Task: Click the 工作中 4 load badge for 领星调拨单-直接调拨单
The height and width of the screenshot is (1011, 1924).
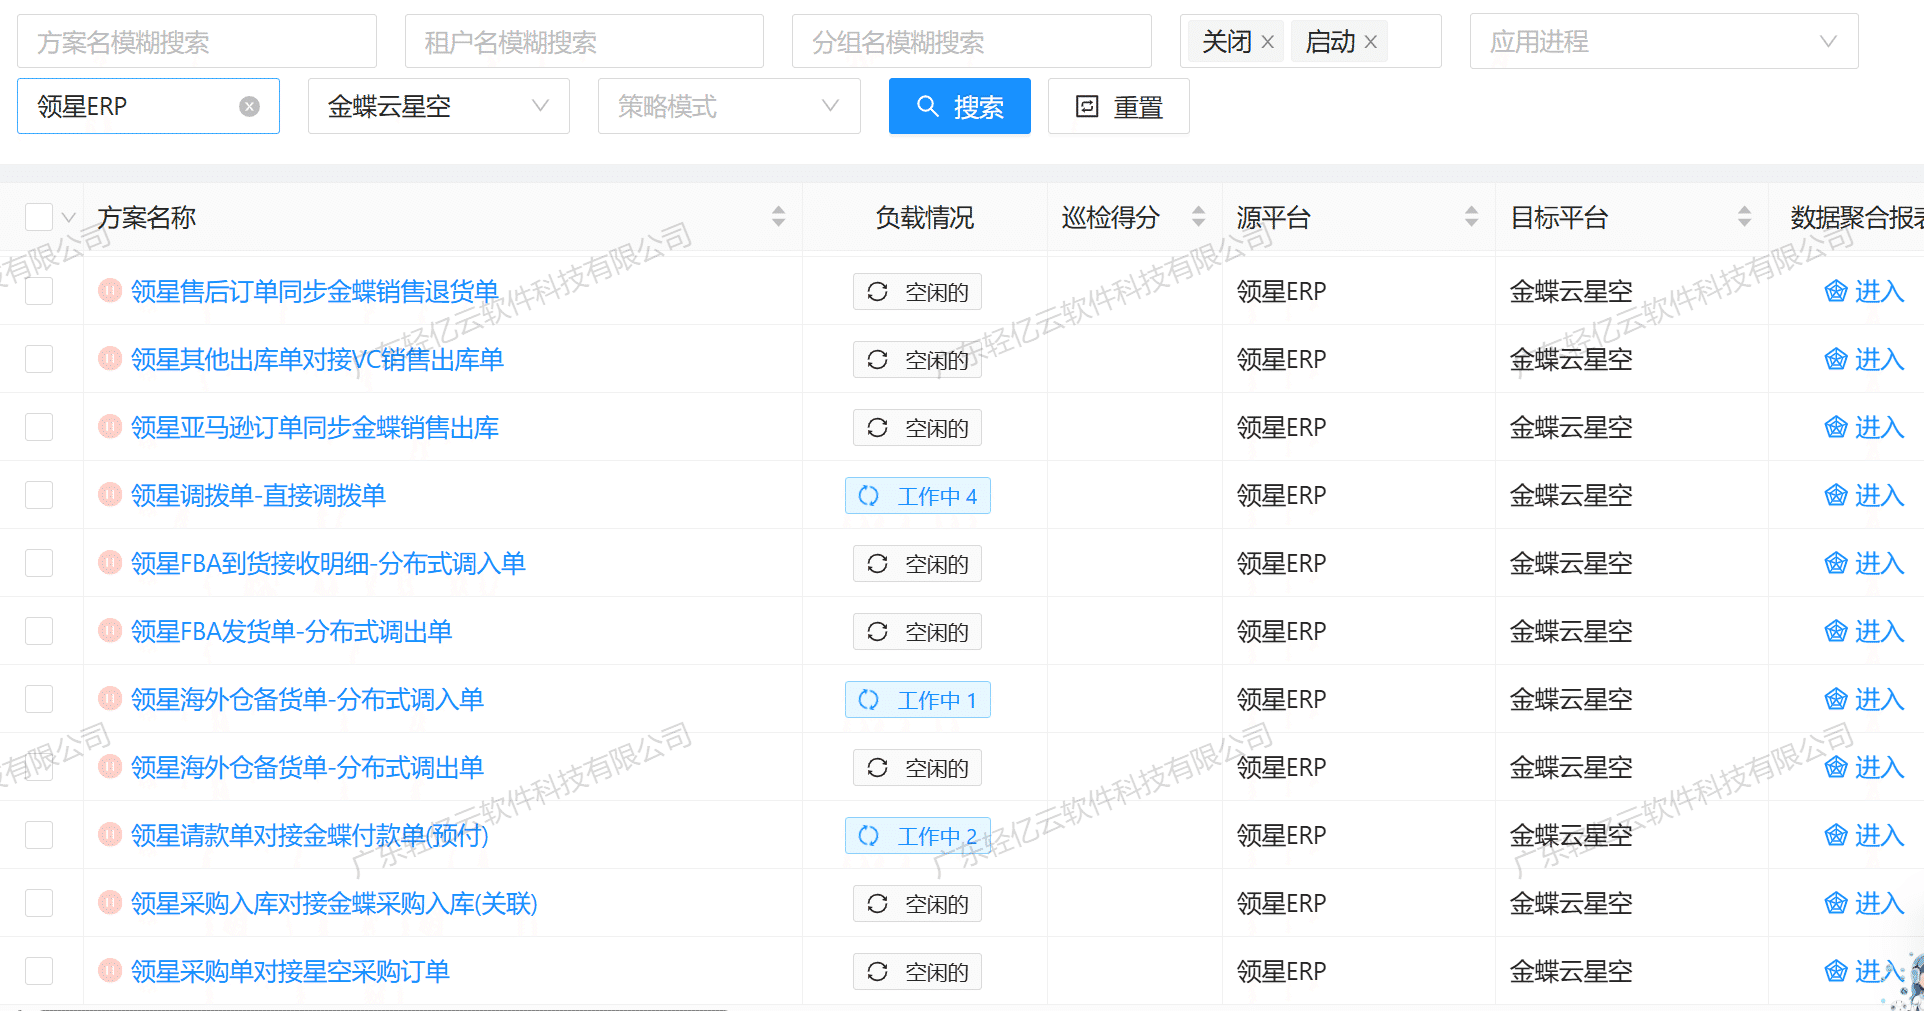Action: 917,496
